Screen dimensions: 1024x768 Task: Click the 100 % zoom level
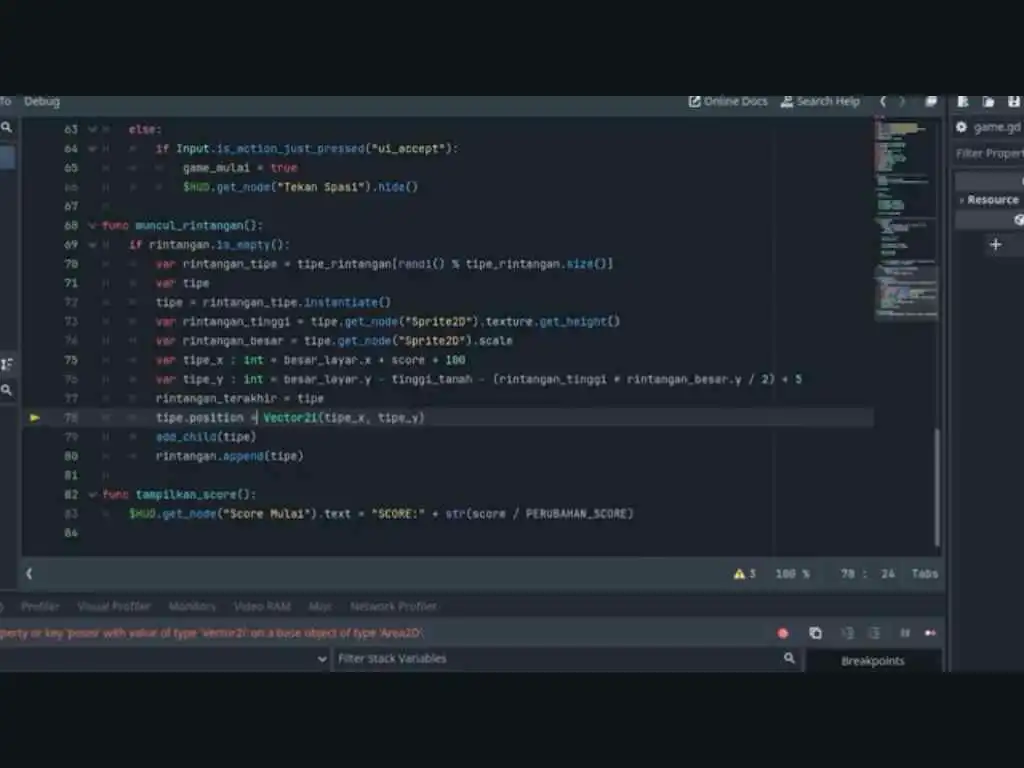(x=793, y=573)
